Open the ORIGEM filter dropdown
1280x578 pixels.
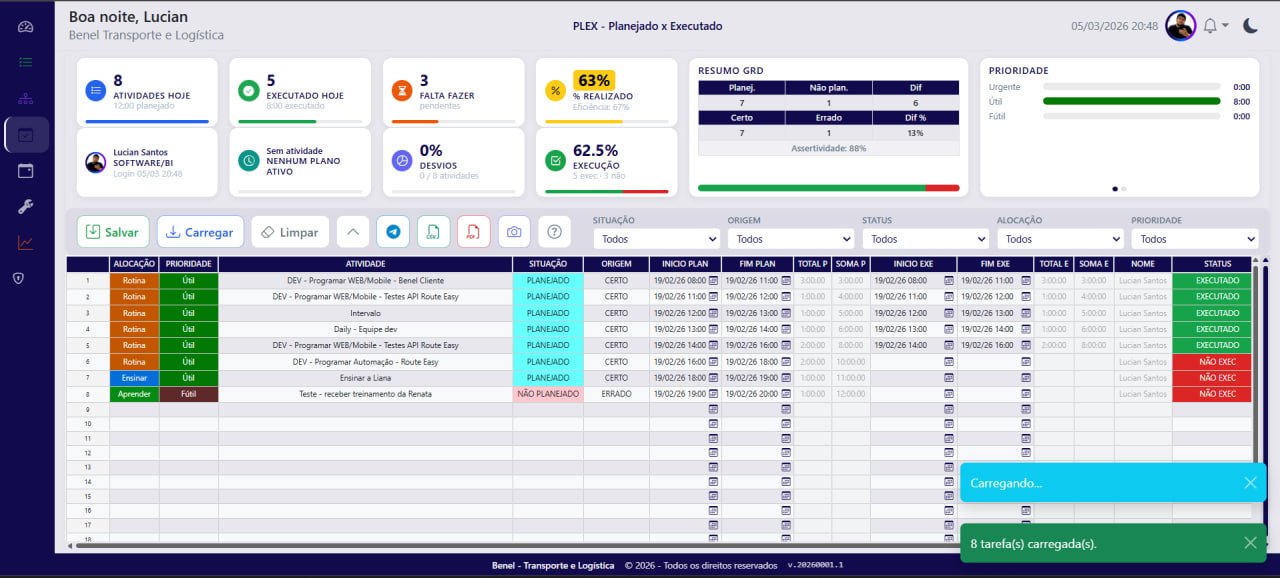(790, 239)
